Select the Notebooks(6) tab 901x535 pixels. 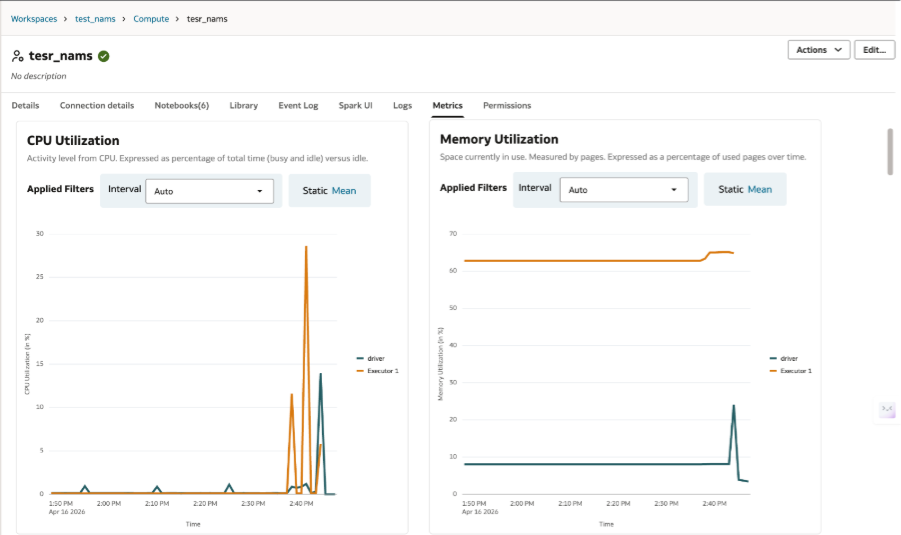(x=182, y=105)
